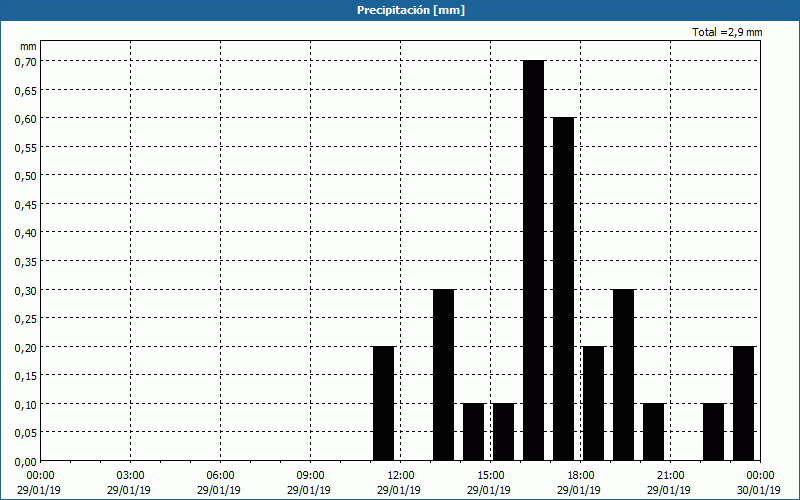Select the 0,30 y-axis value
Screen dimensions: 800x500
(x=26, y=290)
